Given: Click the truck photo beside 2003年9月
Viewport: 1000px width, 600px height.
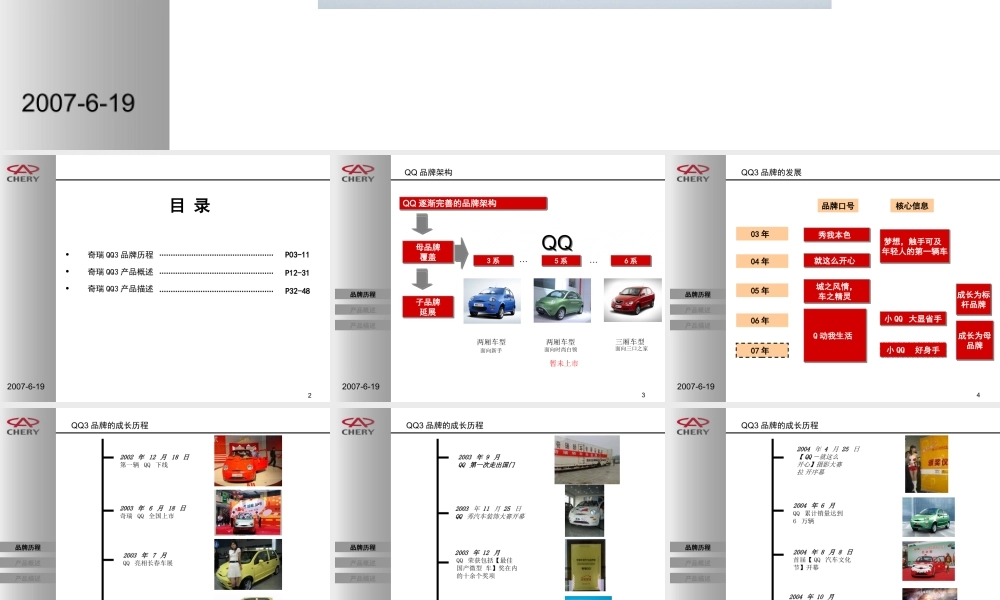Looking at the screenshot, I should click(587, 460).
